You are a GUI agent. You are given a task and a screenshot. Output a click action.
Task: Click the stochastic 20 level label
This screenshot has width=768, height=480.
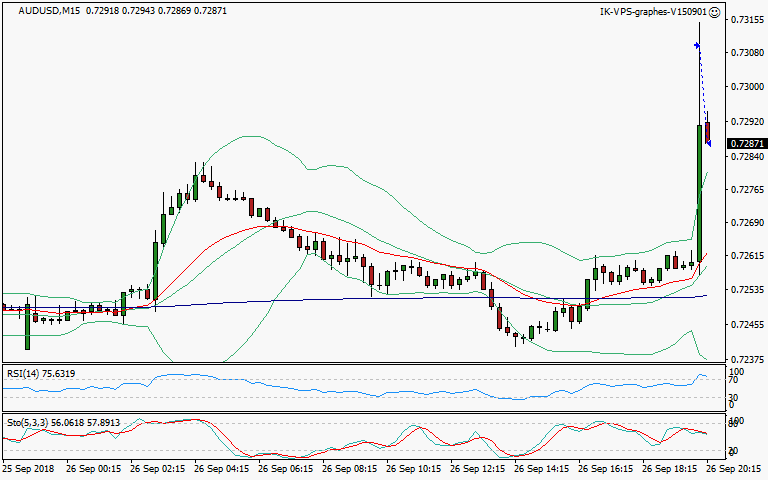[x=733, y=451]
